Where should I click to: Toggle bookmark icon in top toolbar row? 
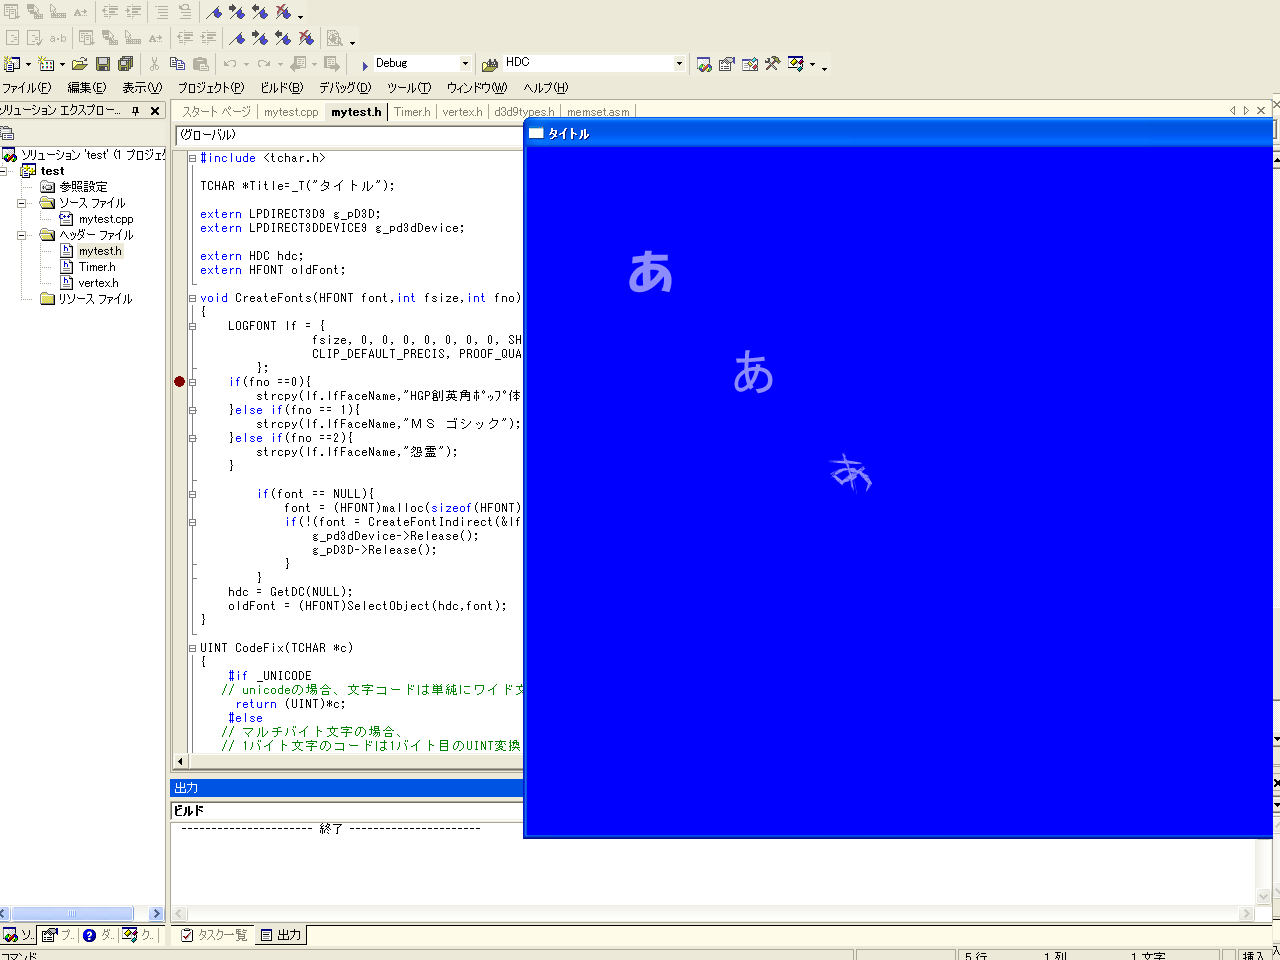click(x=214, y=12)
